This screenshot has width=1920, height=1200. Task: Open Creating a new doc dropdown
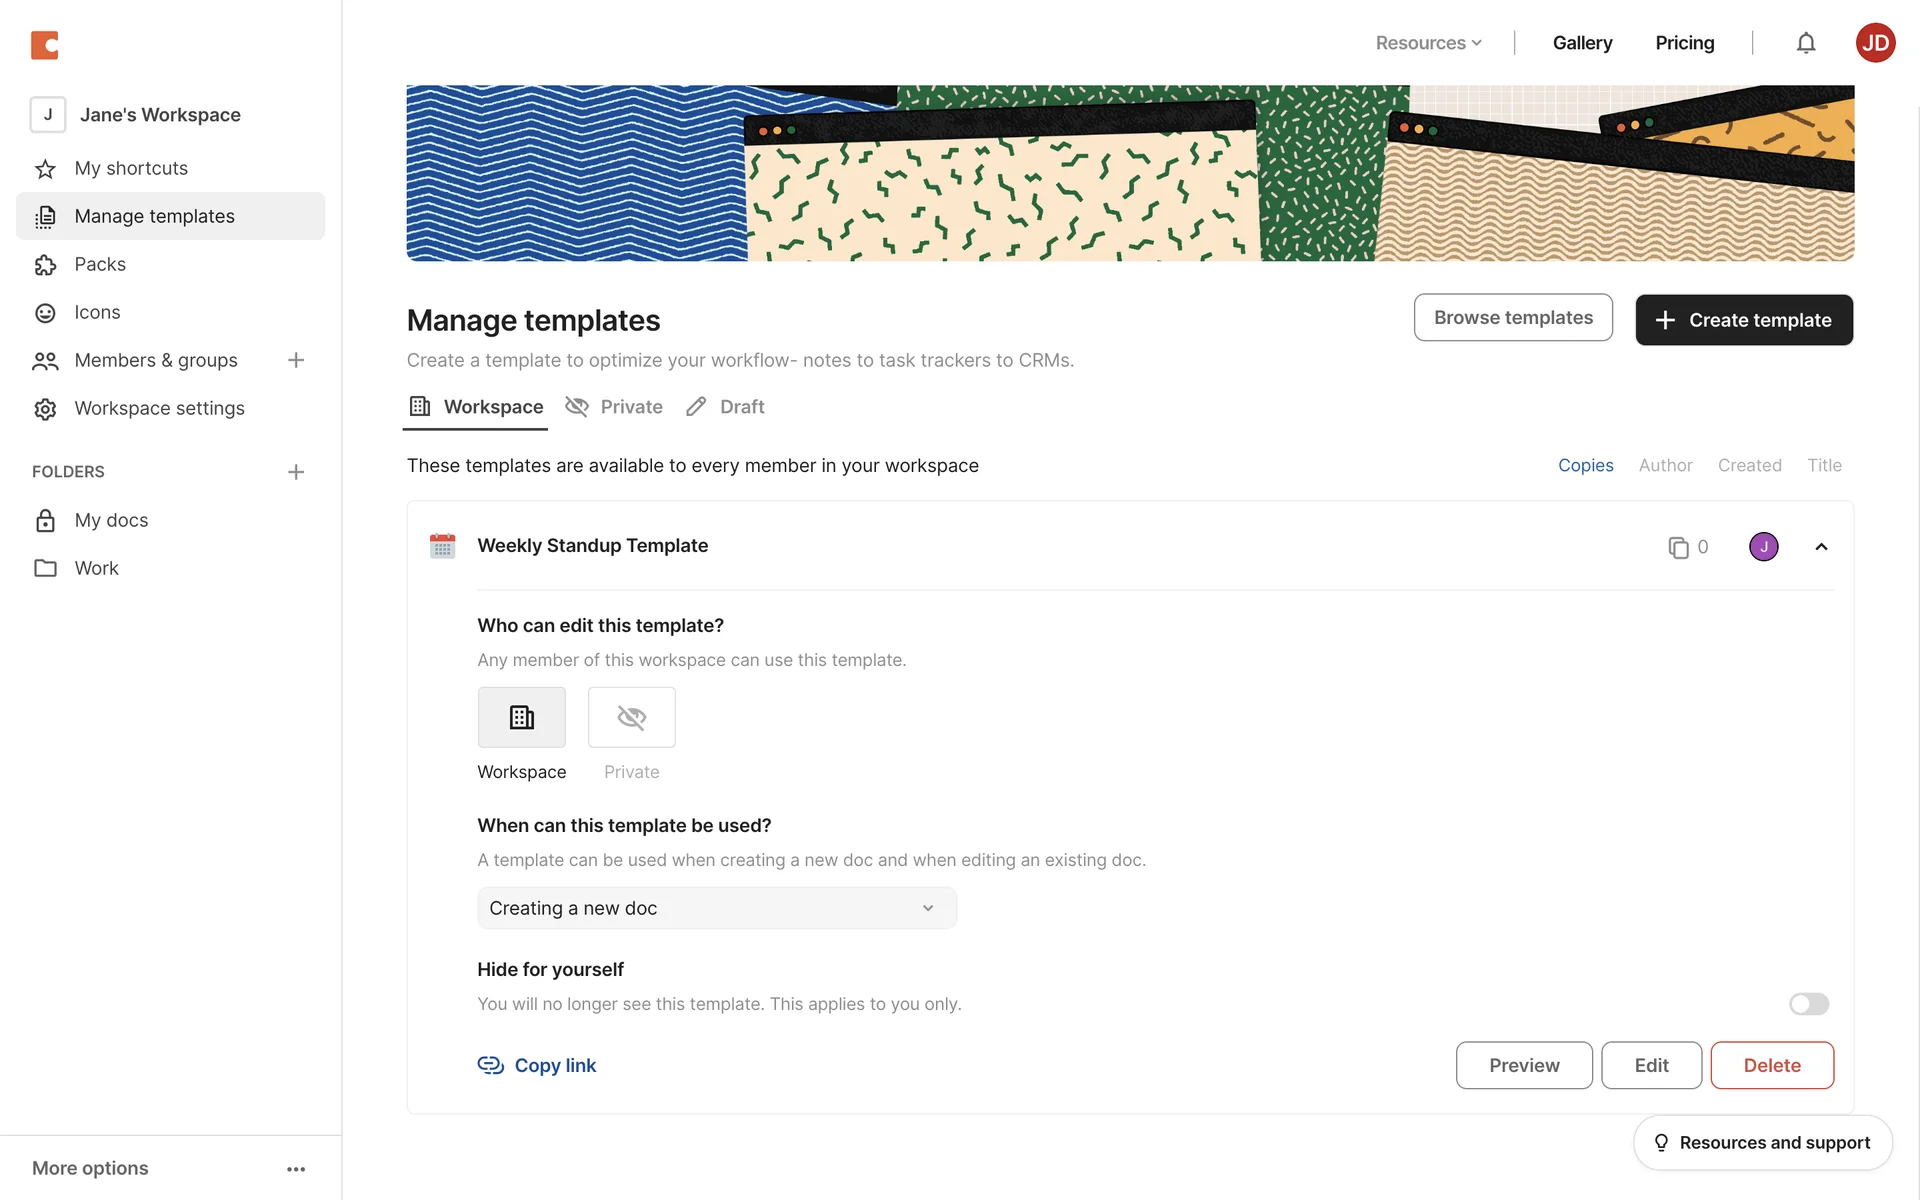716,908
